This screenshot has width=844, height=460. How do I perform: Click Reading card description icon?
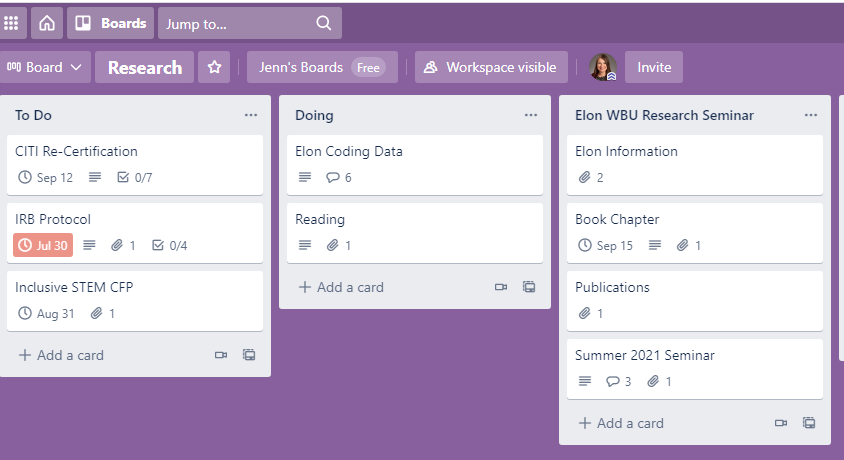point(305,245)
